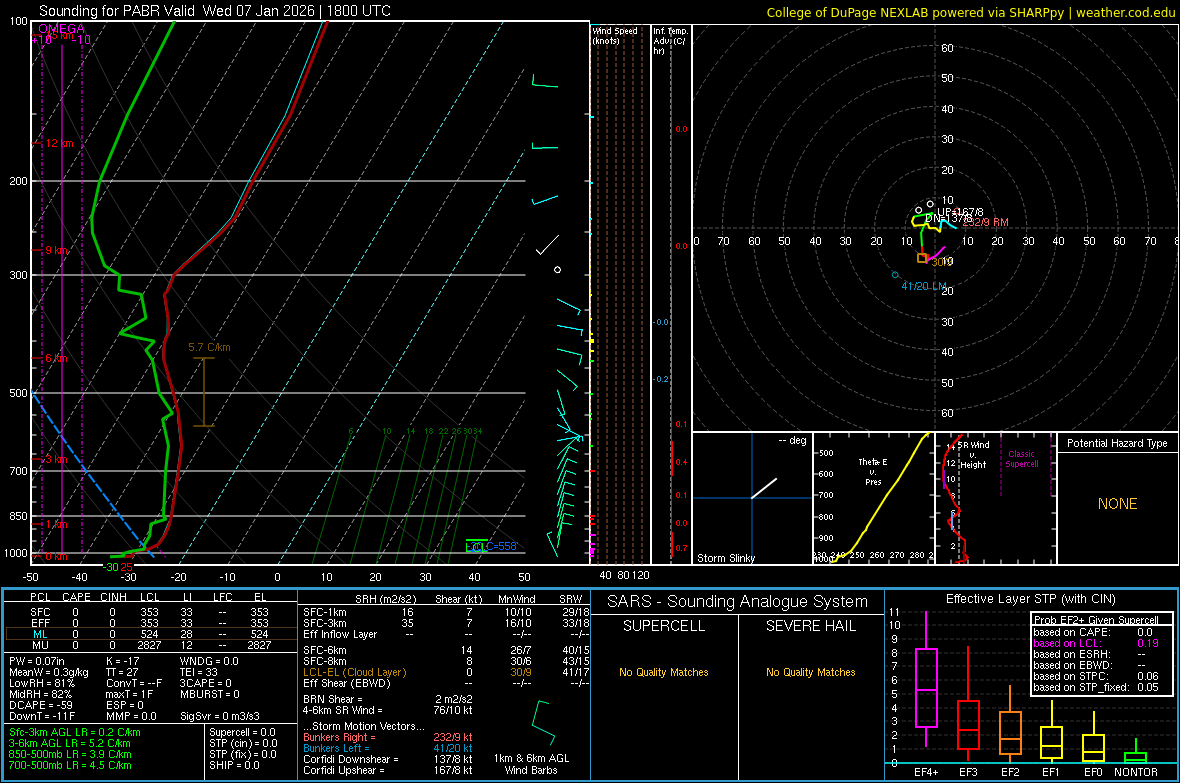Click the 'Corfidi Downshear =' row label
Screen dimensions: 1180x783
[x=351, y=759]
